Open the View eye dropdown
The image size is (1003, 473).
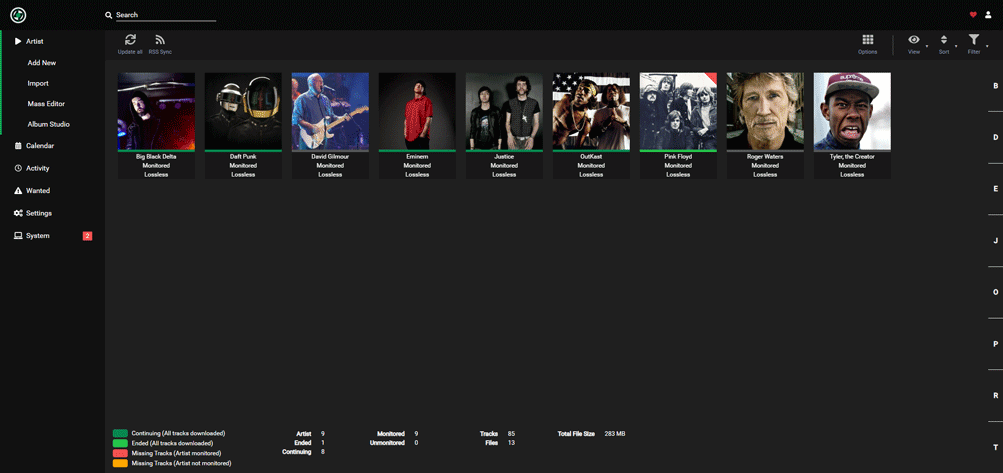click(914, 40)
